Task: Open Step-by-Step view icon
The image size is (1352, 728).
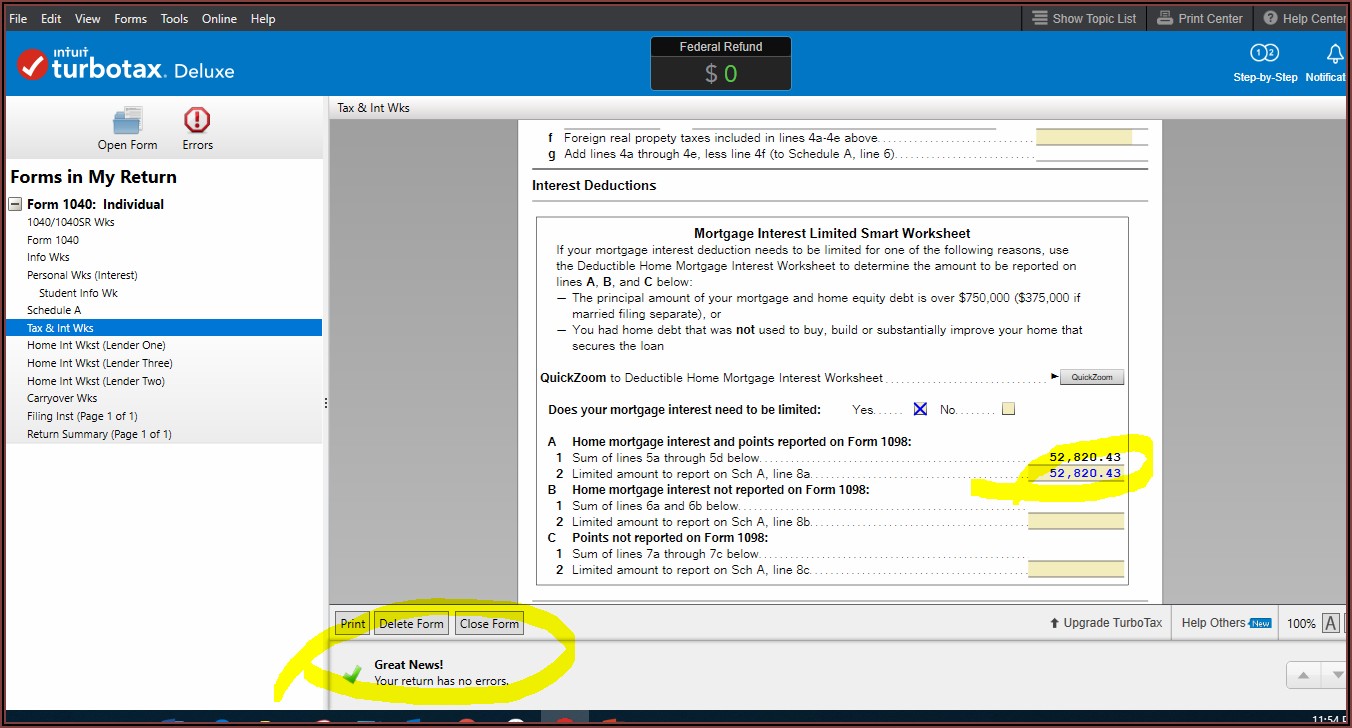Action: 1265,54
